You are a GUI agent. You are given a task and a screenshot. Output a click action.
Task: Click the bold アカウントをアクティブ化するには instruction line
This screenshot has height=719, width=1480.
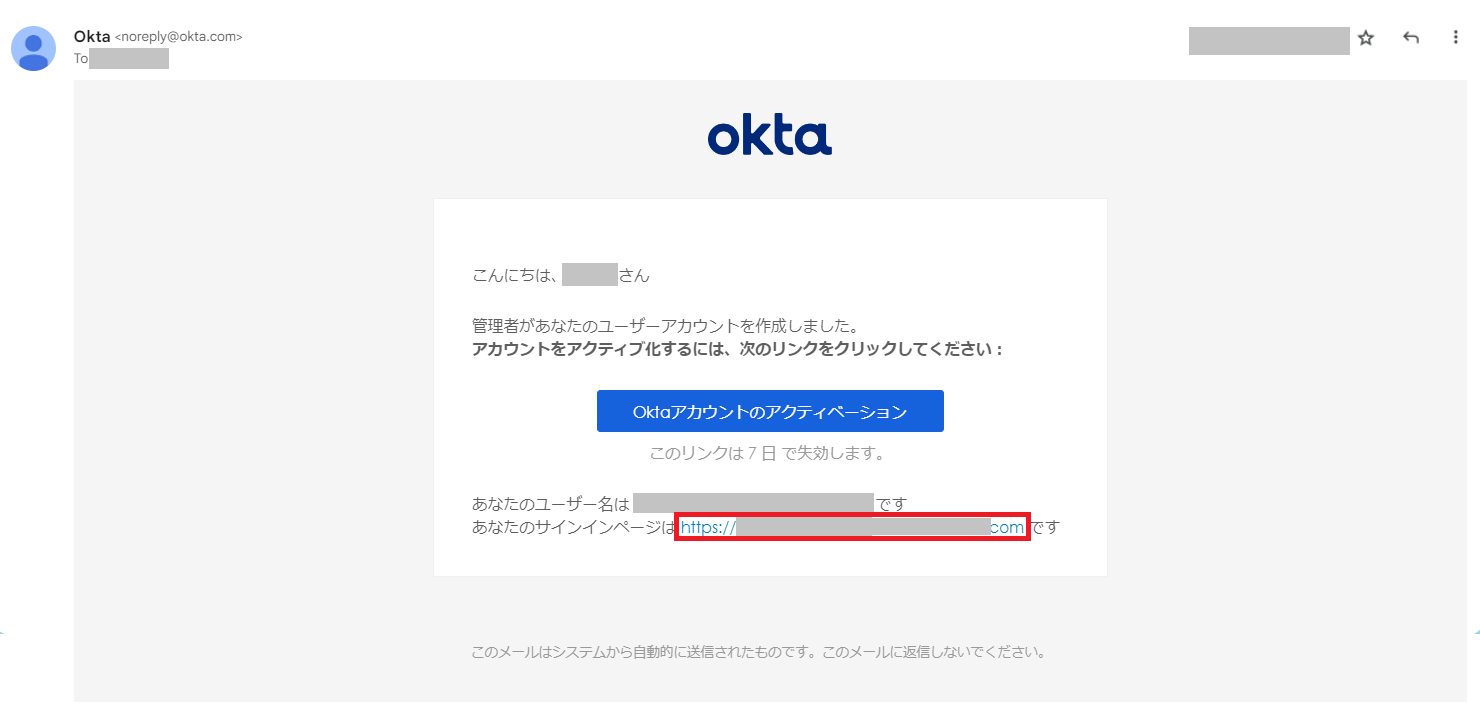tap(737, 350)
